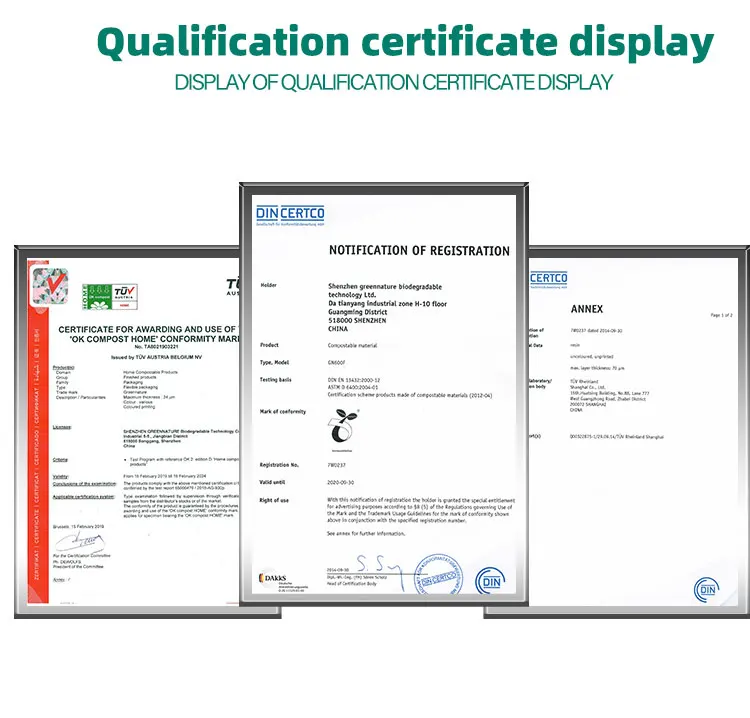Click the 'NOTIFICATION OF REGISTRATION' title
The image size is (750, 718).
point(419,251)
